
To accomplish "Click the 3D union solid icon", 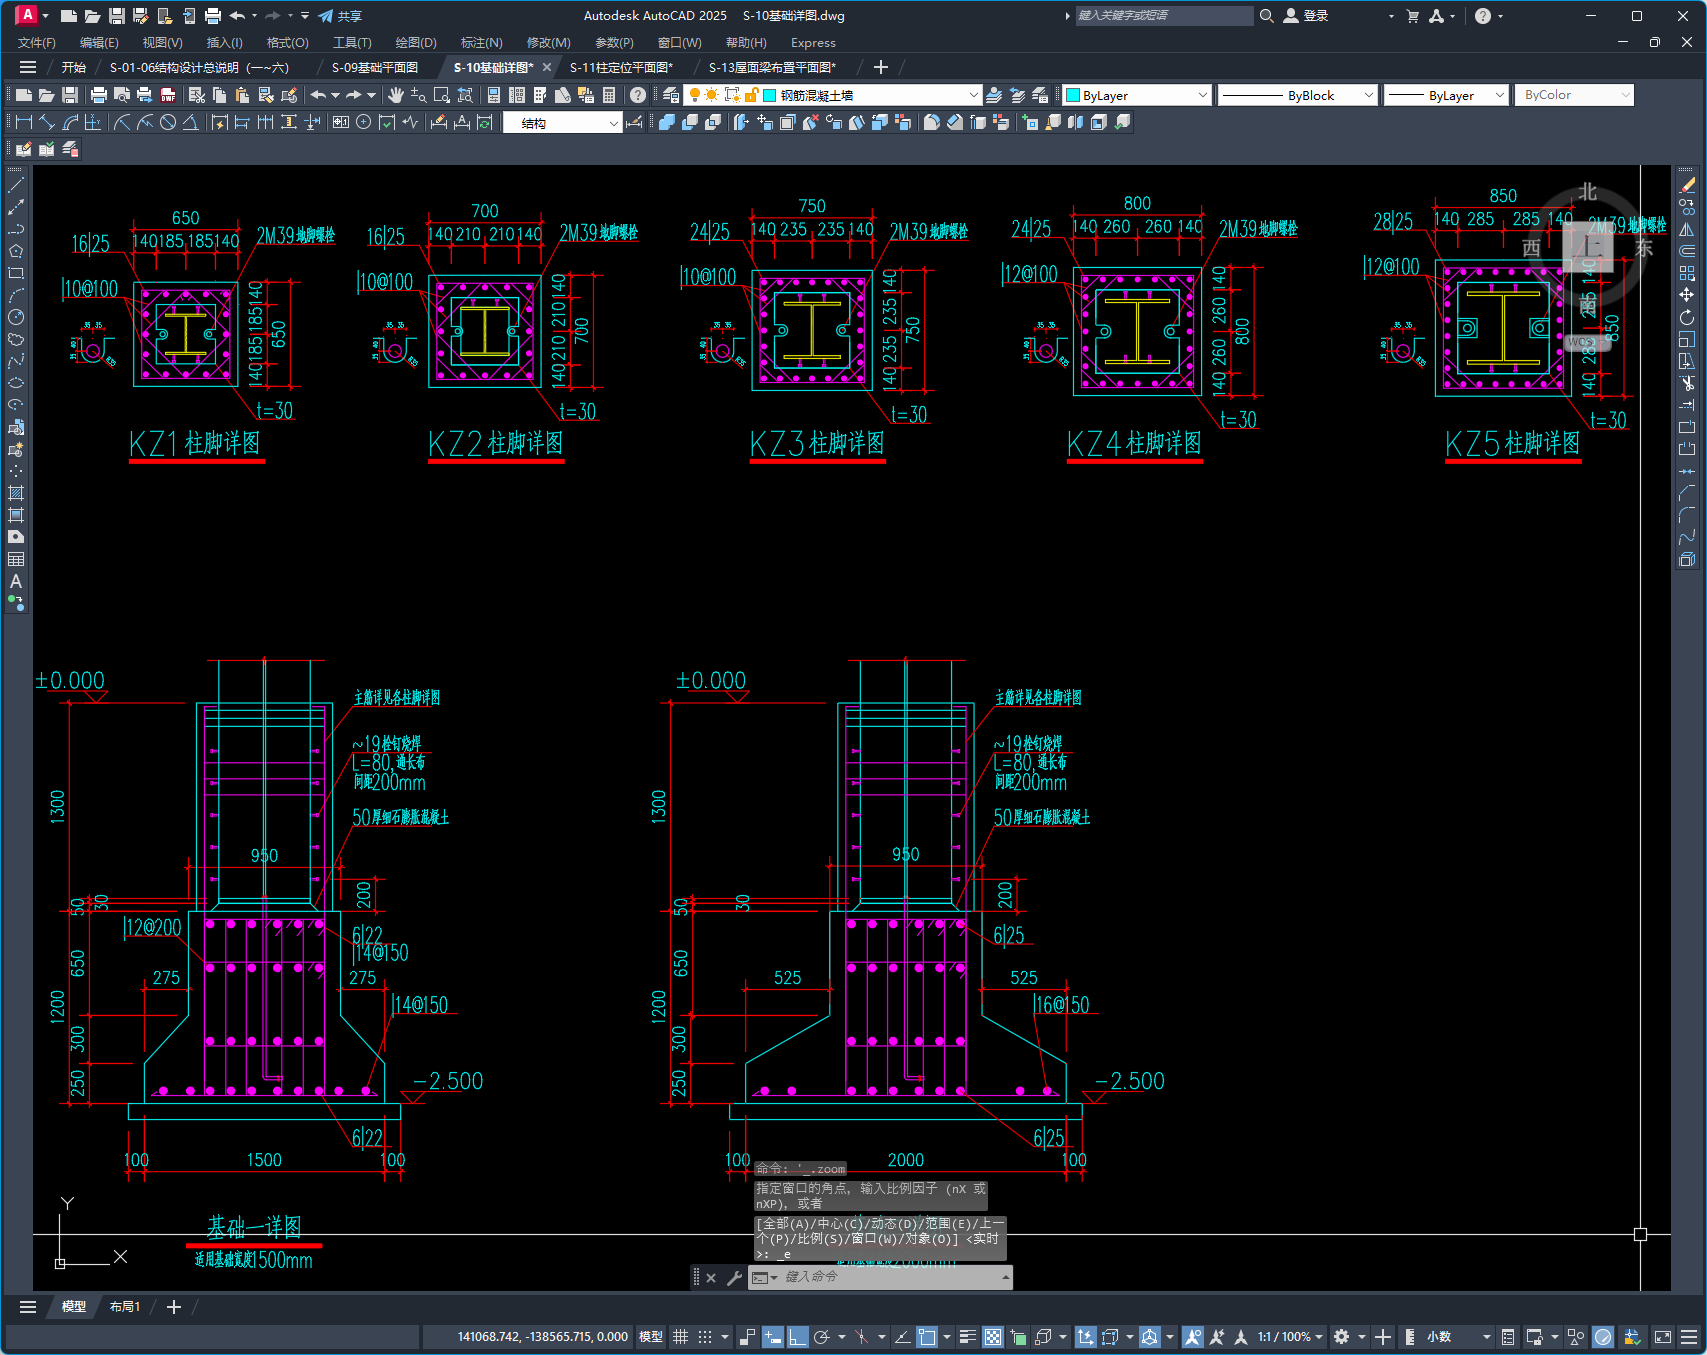I will tap(667, 122).
